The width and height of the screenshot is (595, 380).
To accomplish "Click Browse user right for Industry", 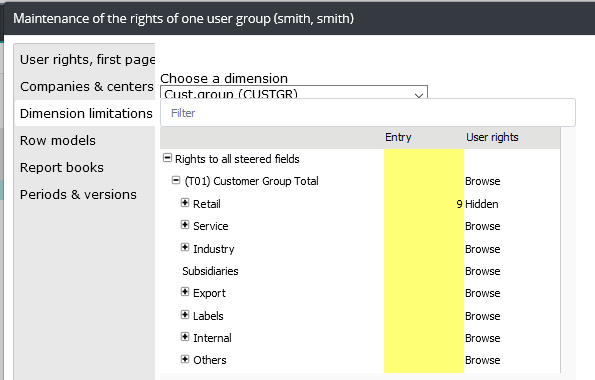I will click(483, 249).
